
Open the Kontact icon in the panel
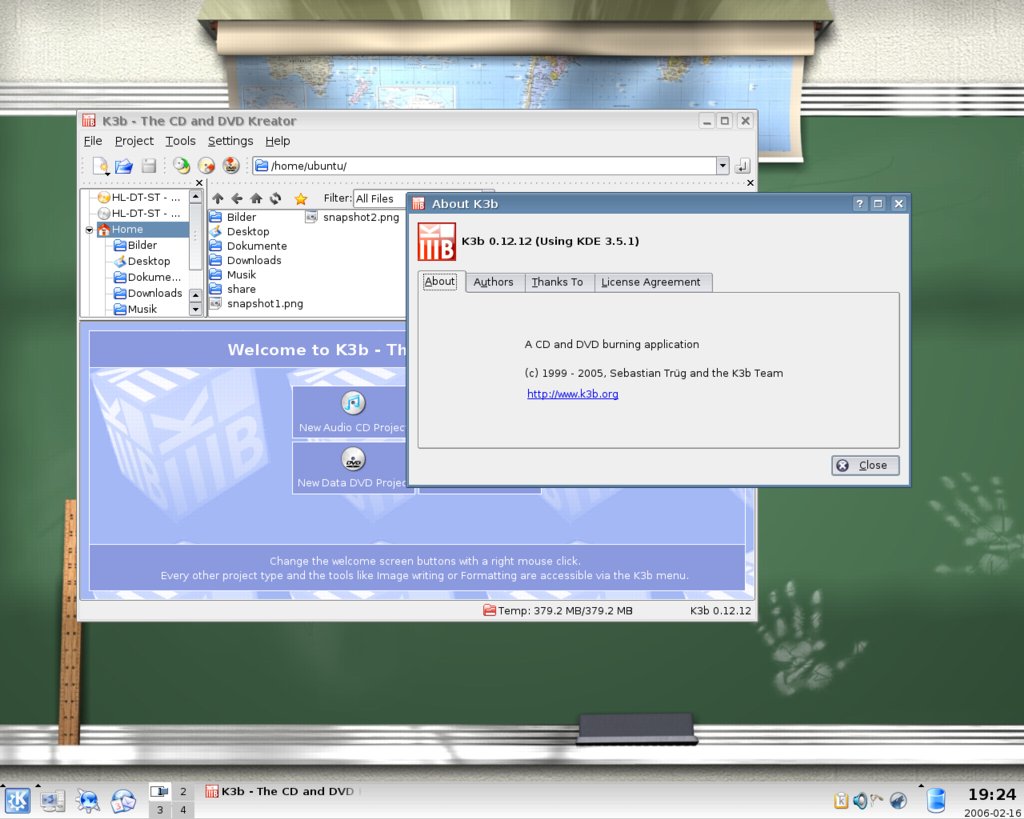point(123,800)
